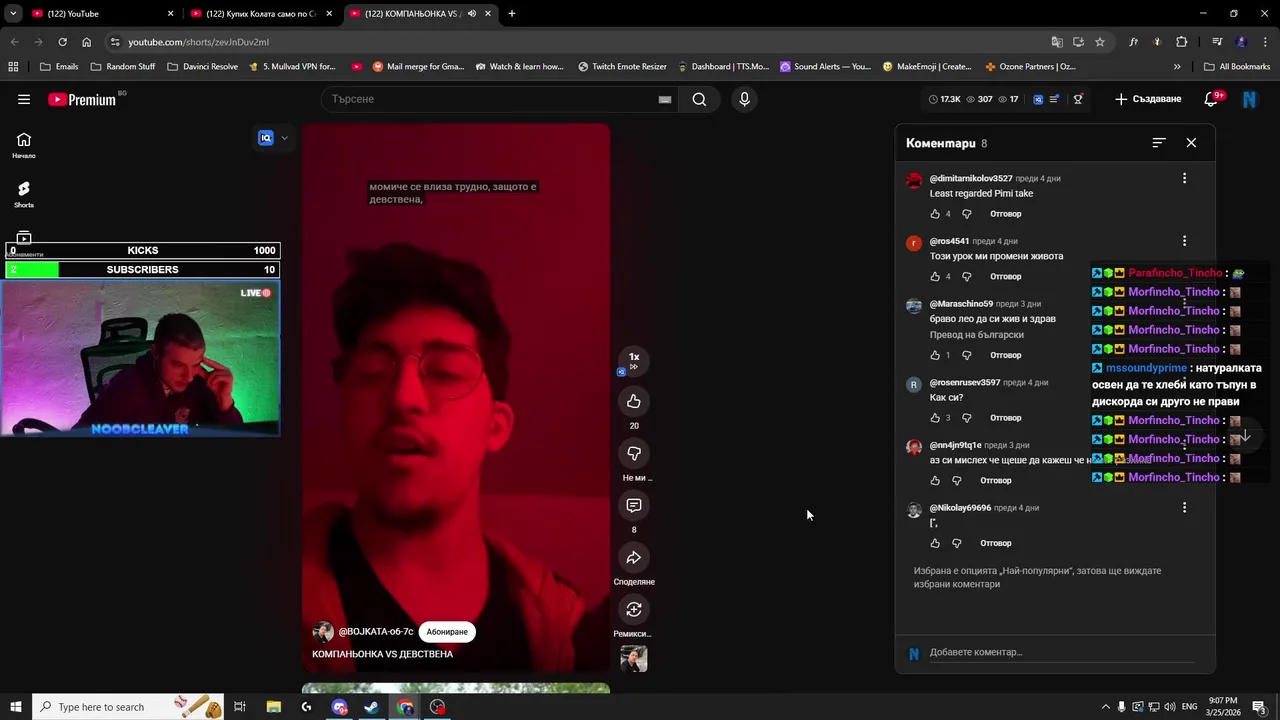Open the @BOJKATA-o6-7c channel link
The image size is (1280, 720).
coord(375,632)
